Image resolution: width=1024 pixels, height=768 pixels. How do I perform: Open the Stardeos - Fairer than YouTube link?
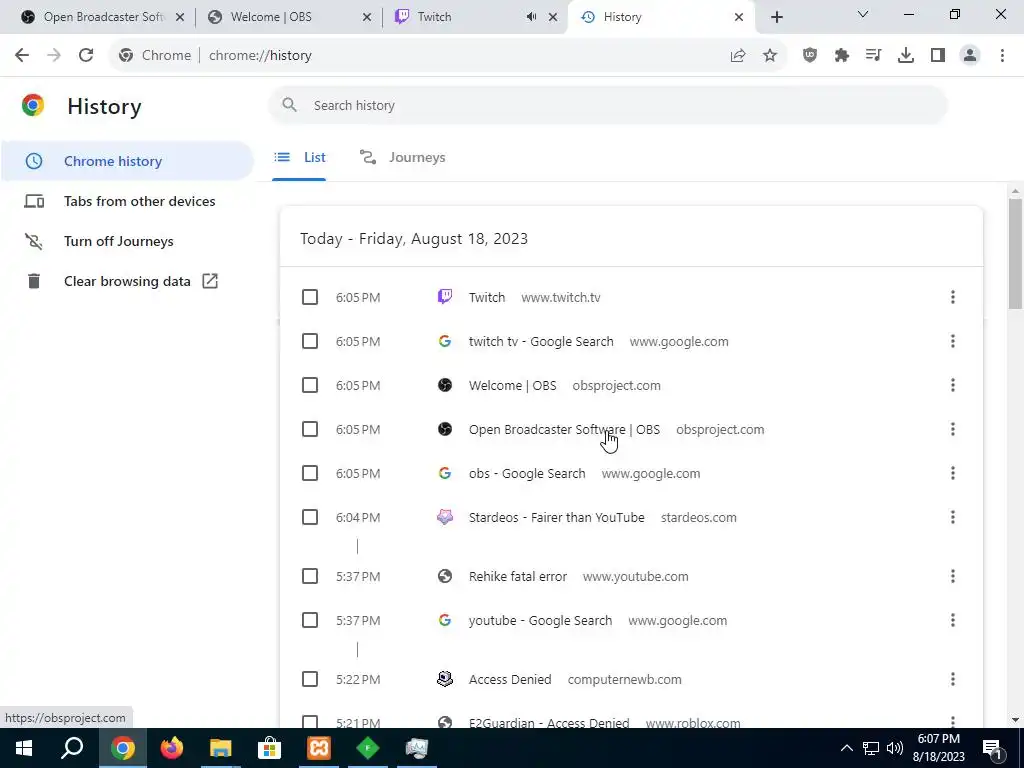[556, 517]
